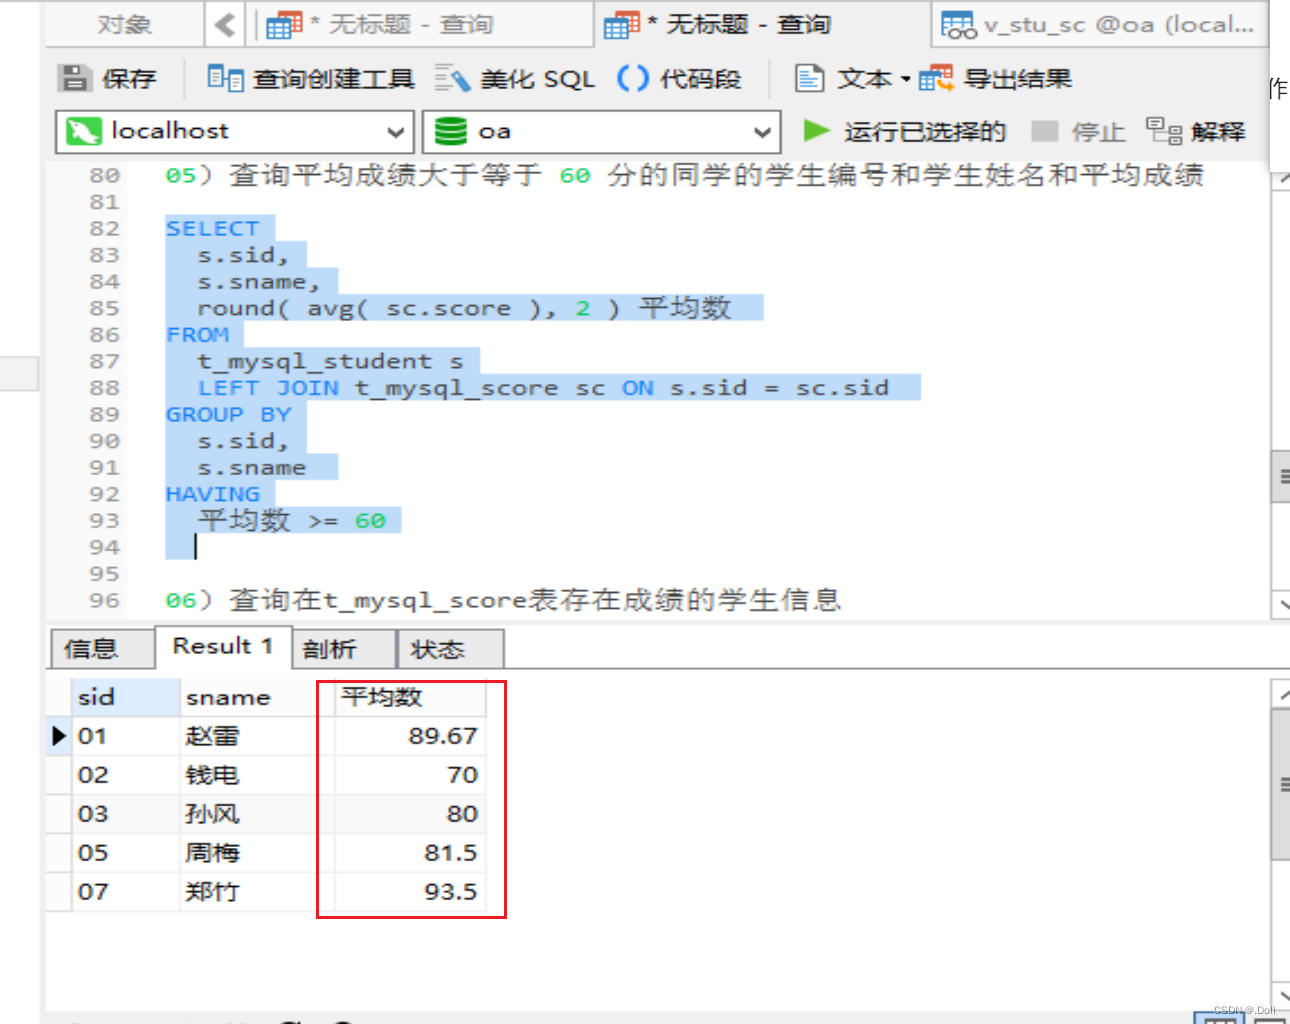Select the cell with sid 02
This screenshot has height=1024, width=1290.
click(x=125, y=775)
